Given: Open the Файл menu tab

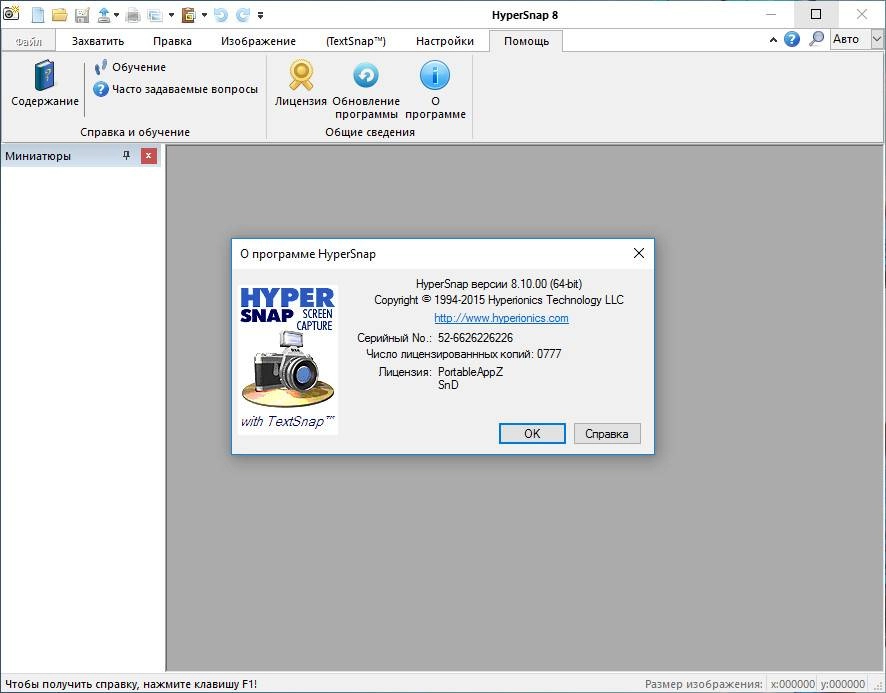Looking at the screenshot, I should (28, 41).
